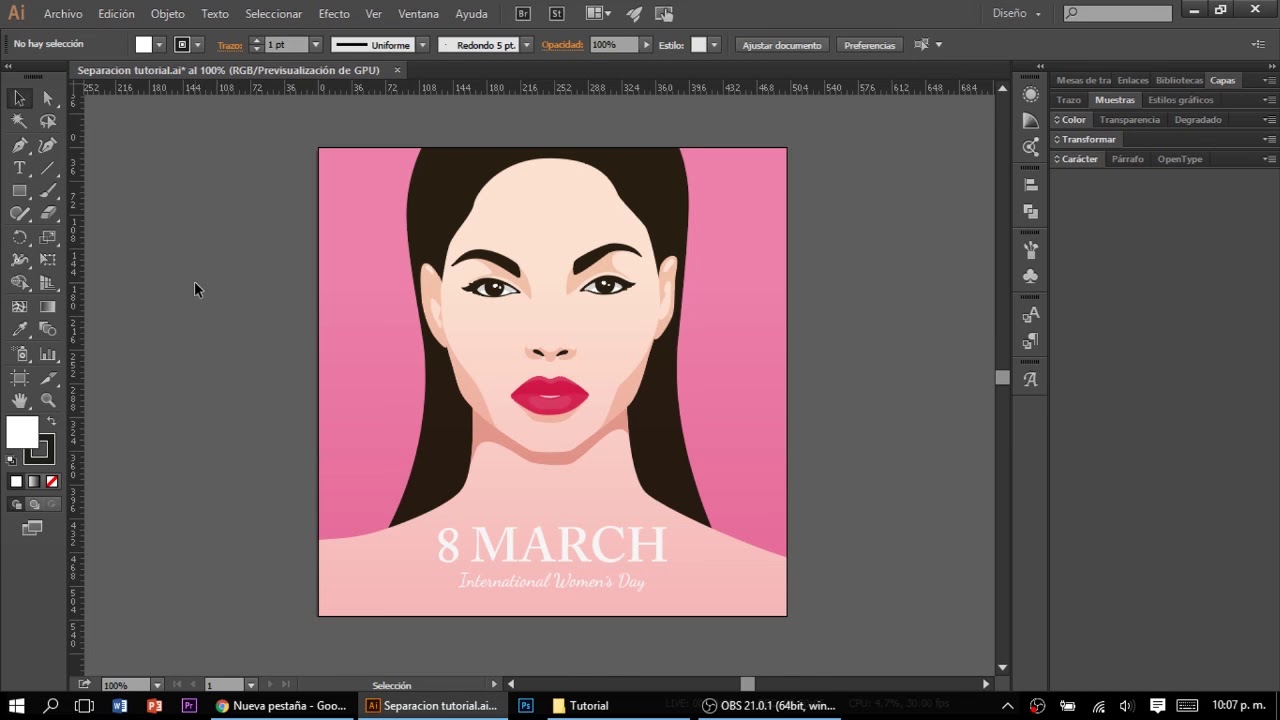Select the Eraser tool

[48, 213]
